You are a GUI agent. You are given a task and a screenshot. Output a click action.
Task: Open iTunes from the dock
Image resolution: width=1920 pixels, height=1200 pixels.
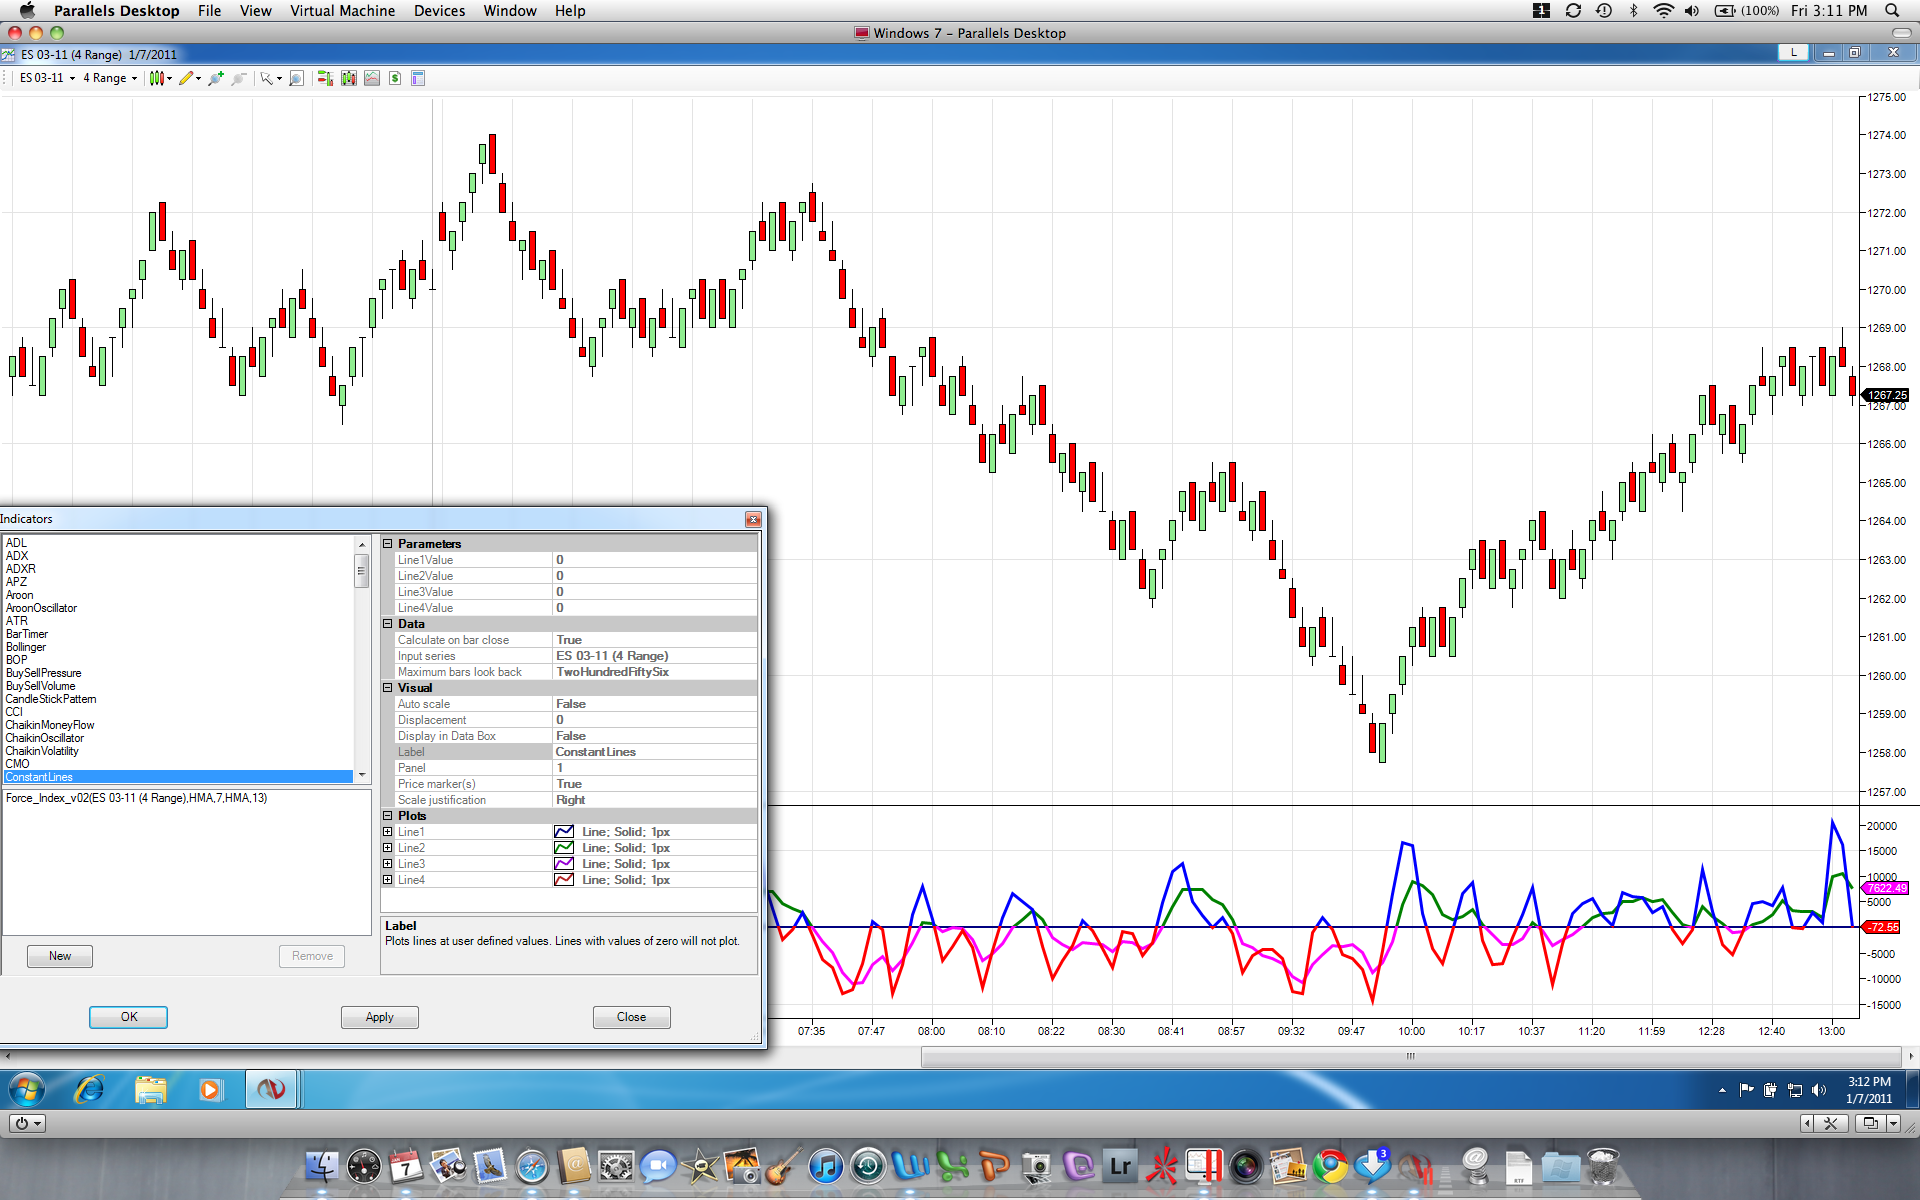tap(826, 1166)
